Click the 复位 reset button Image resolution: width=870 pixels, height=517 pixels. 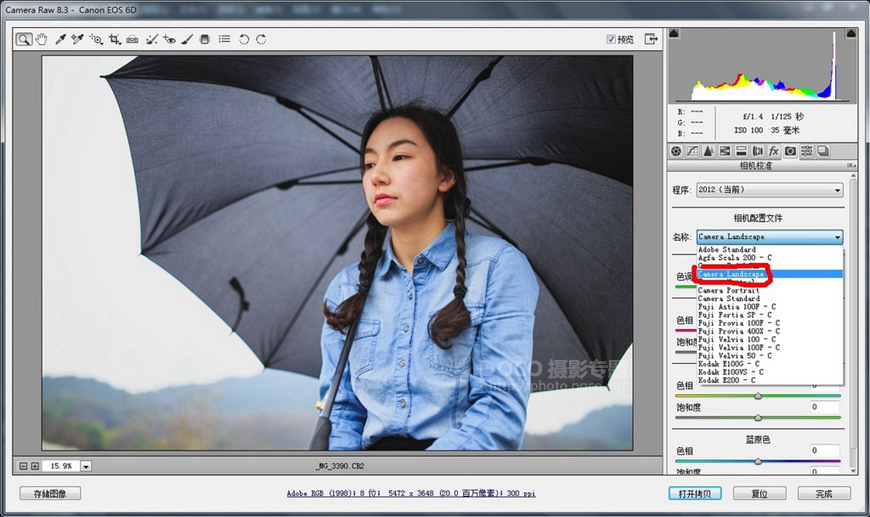coord(760,493)
